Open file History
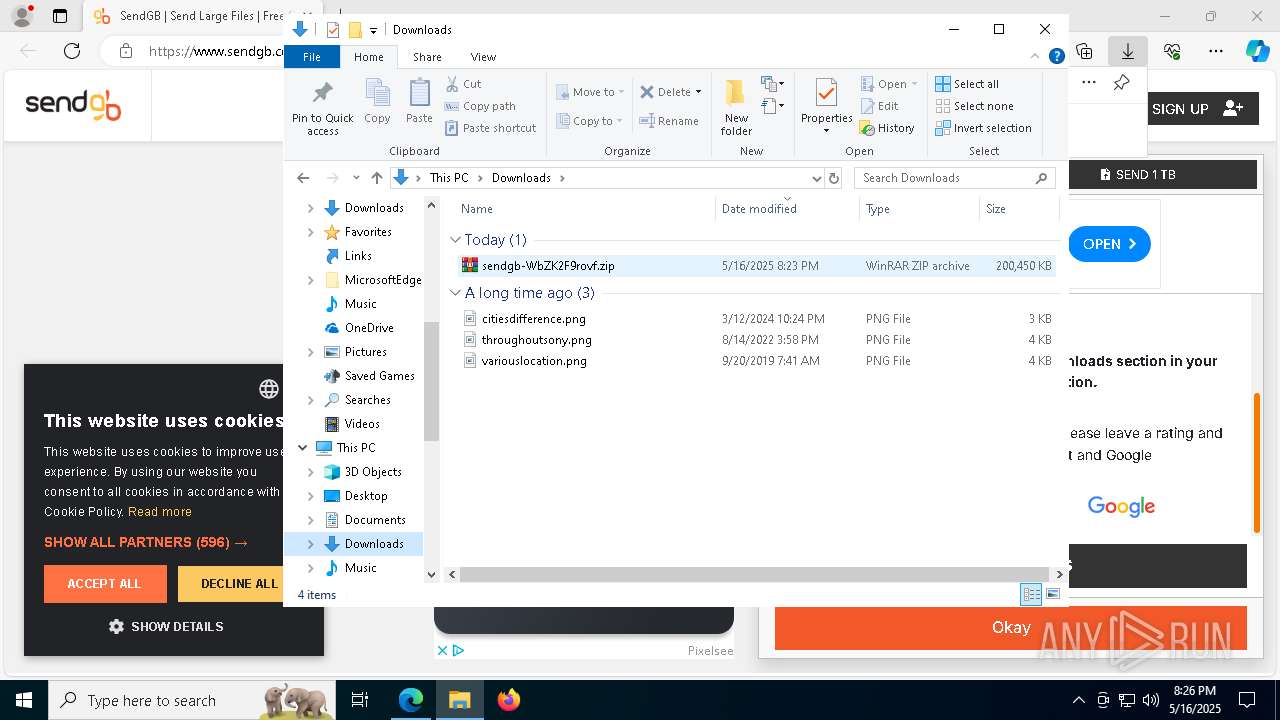Viewport: 1280px width, 720px height. coord(887,128)
